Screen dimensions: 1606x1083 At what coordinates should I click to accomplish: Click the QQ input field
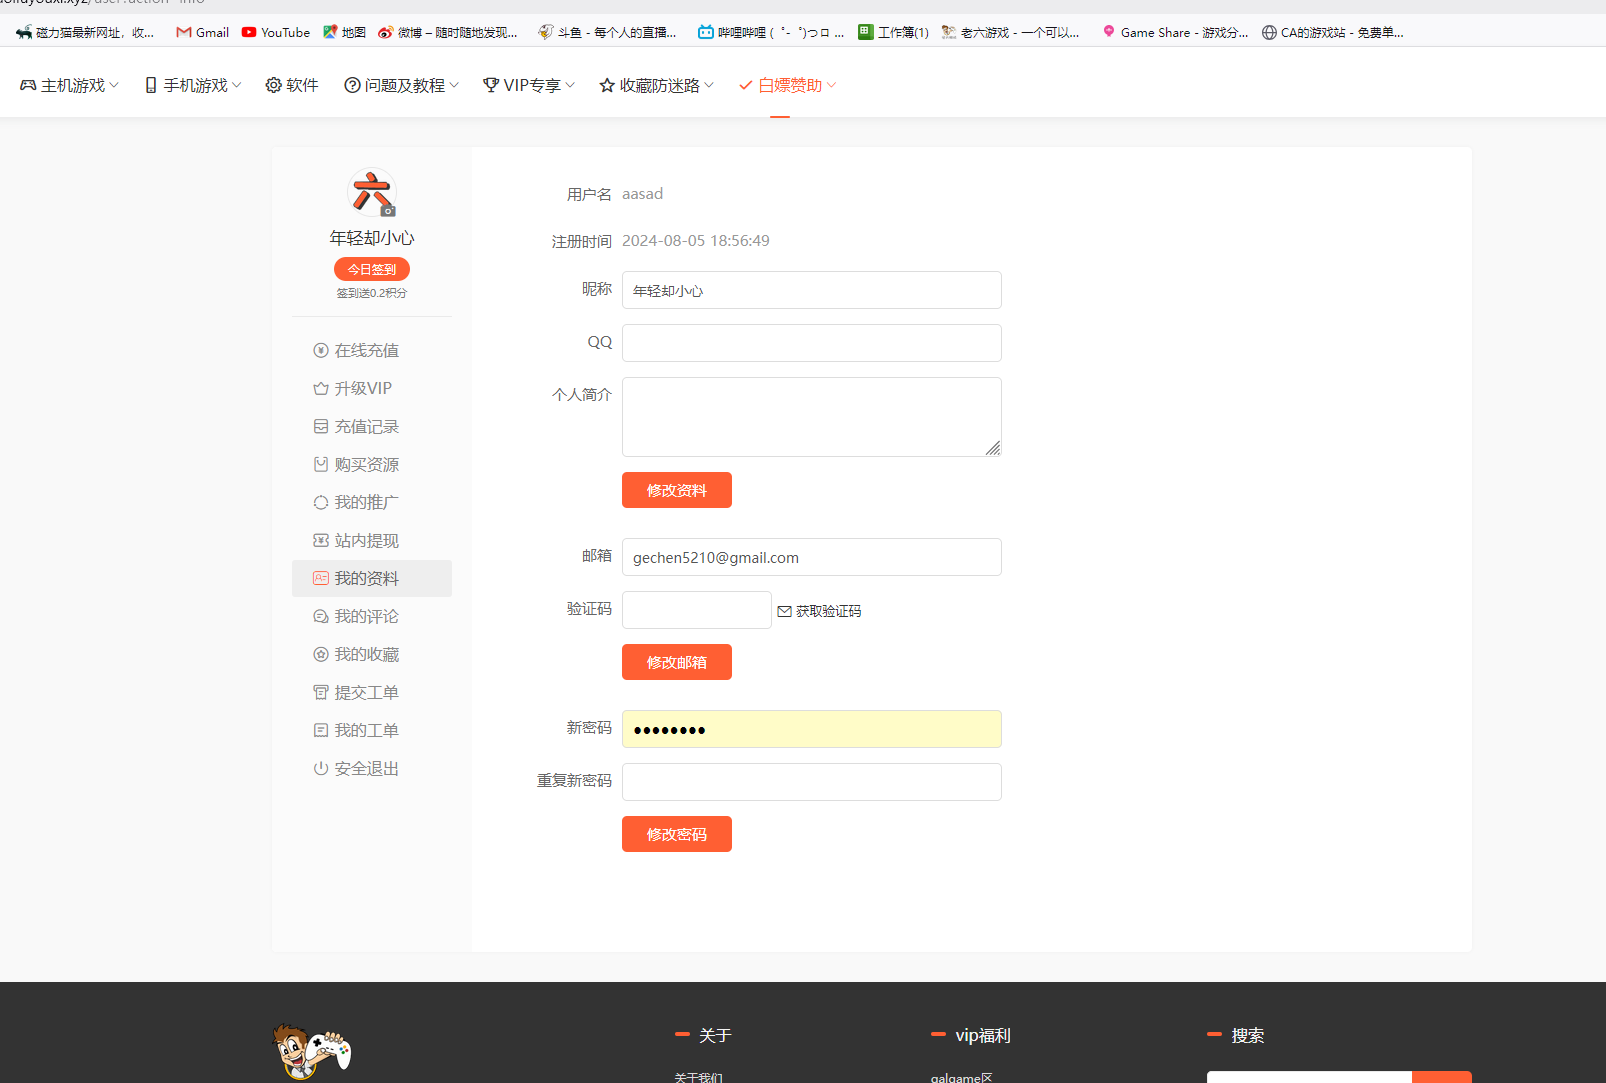coord(811,343)
